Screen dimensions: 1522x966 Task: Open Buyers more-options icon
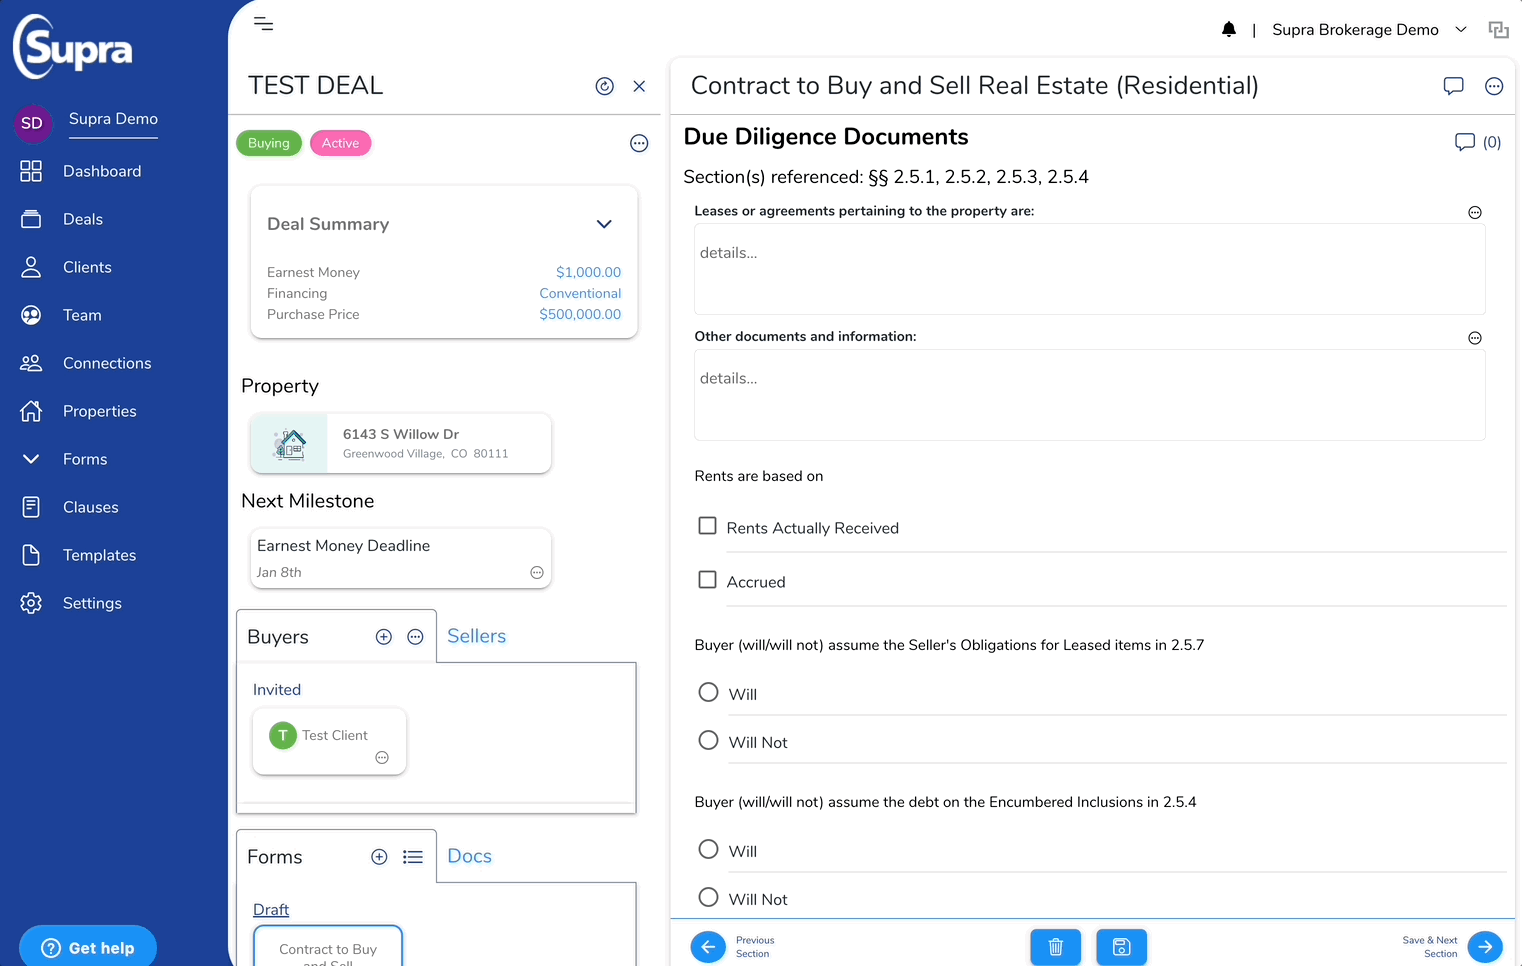(x=416, y=637)
